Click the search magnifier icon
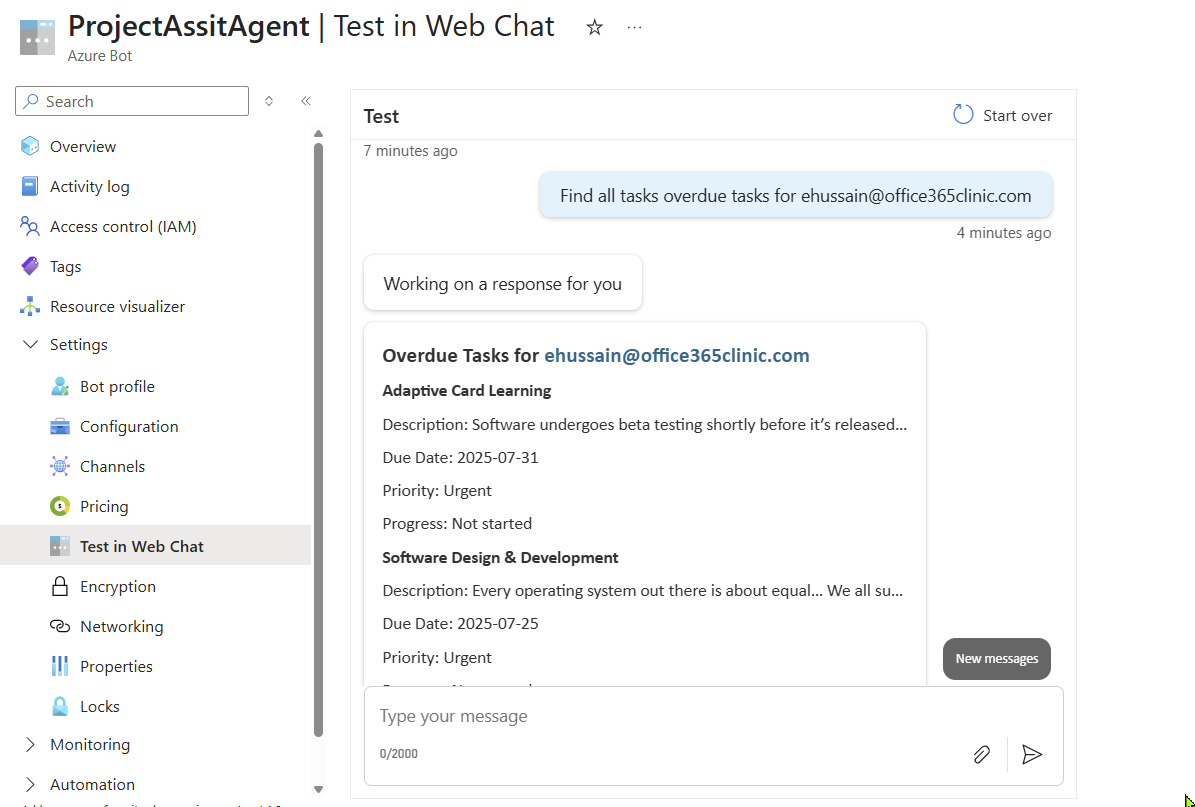The width and height of the screenshot is (1195, 807). click(31, 101)
